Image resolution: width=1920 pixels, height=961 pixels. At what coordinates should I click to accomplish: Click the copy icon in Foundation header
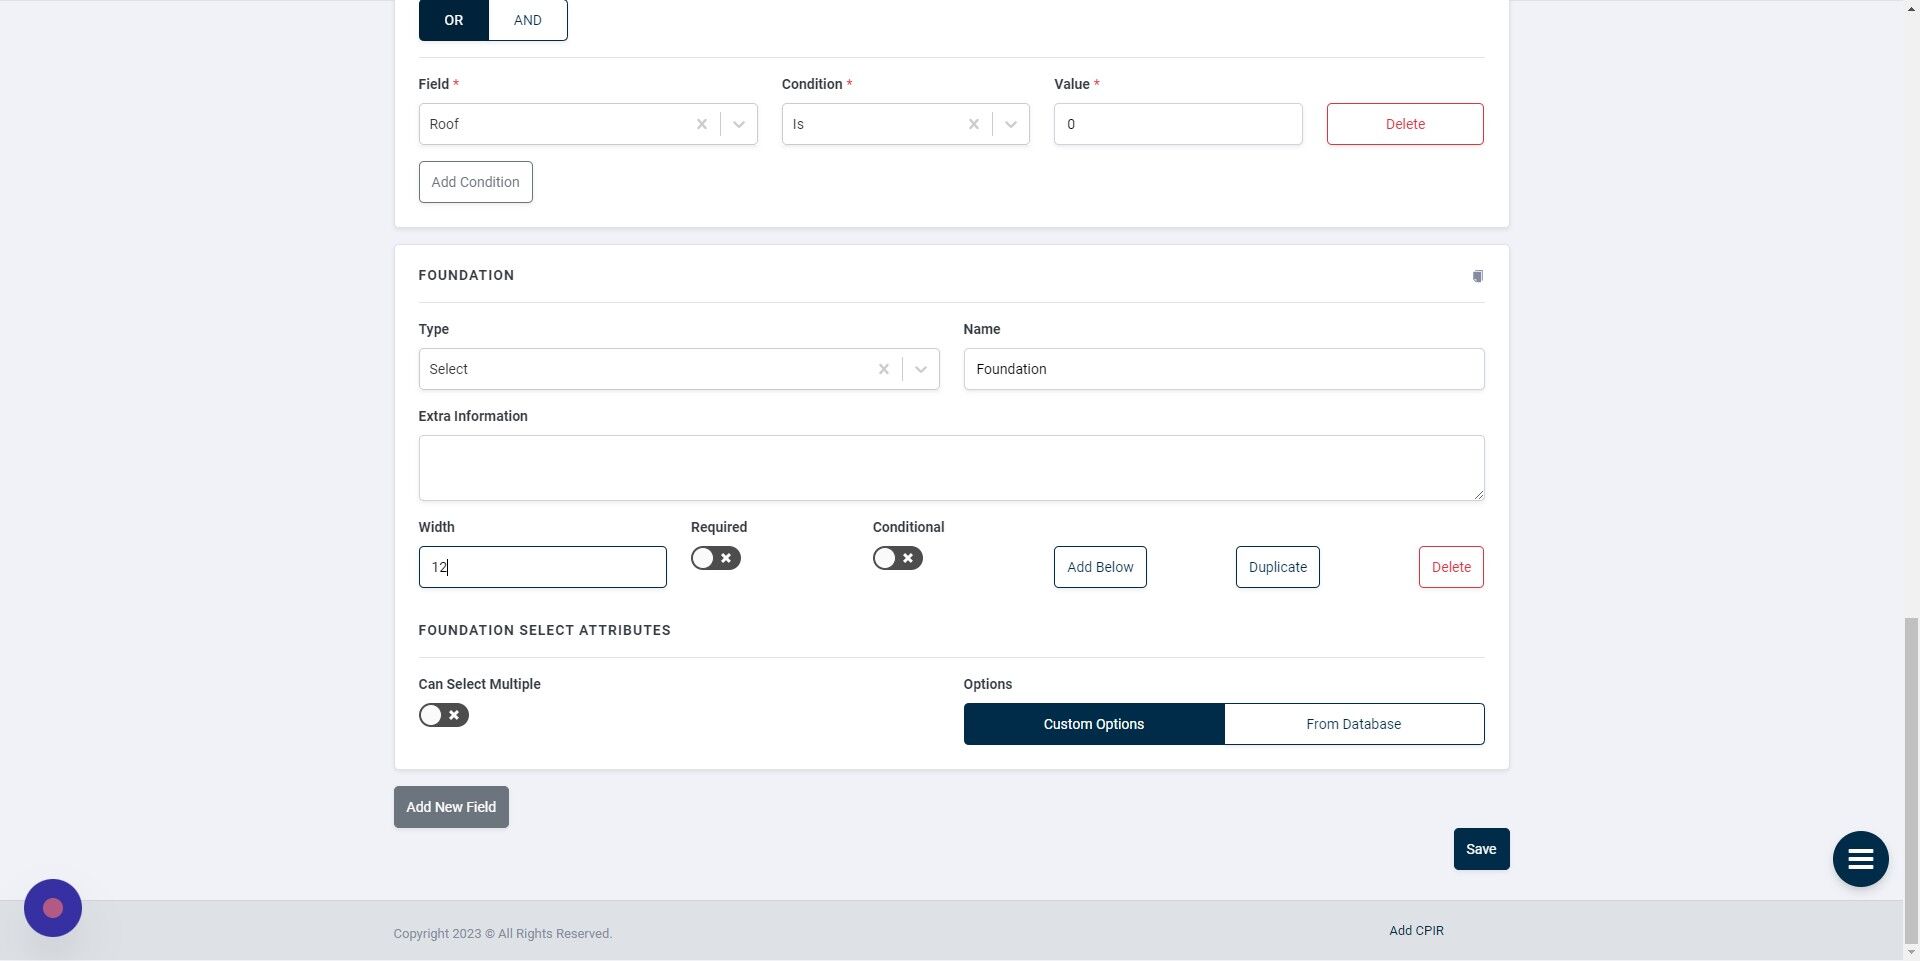pyautogui.click(x=1477, y=276)
